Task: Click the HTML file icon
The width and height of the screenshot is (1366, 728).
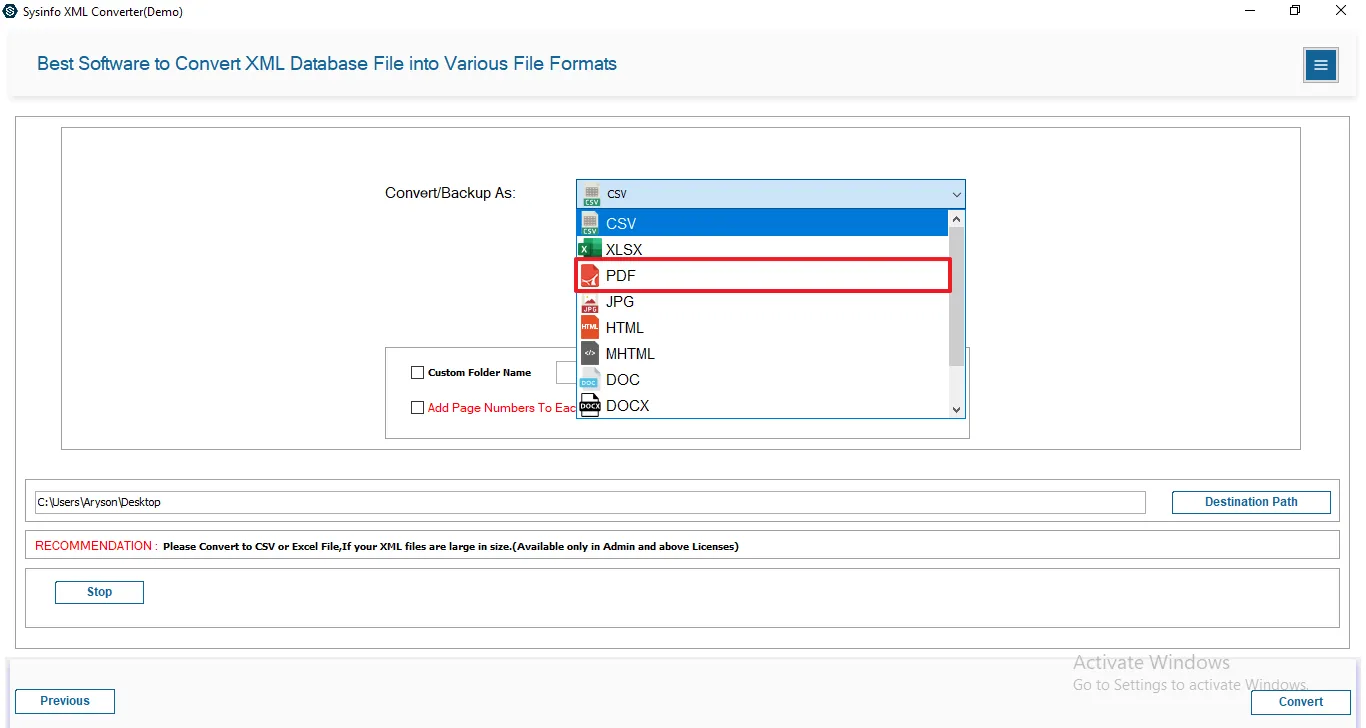Action: tap(590, 327)
